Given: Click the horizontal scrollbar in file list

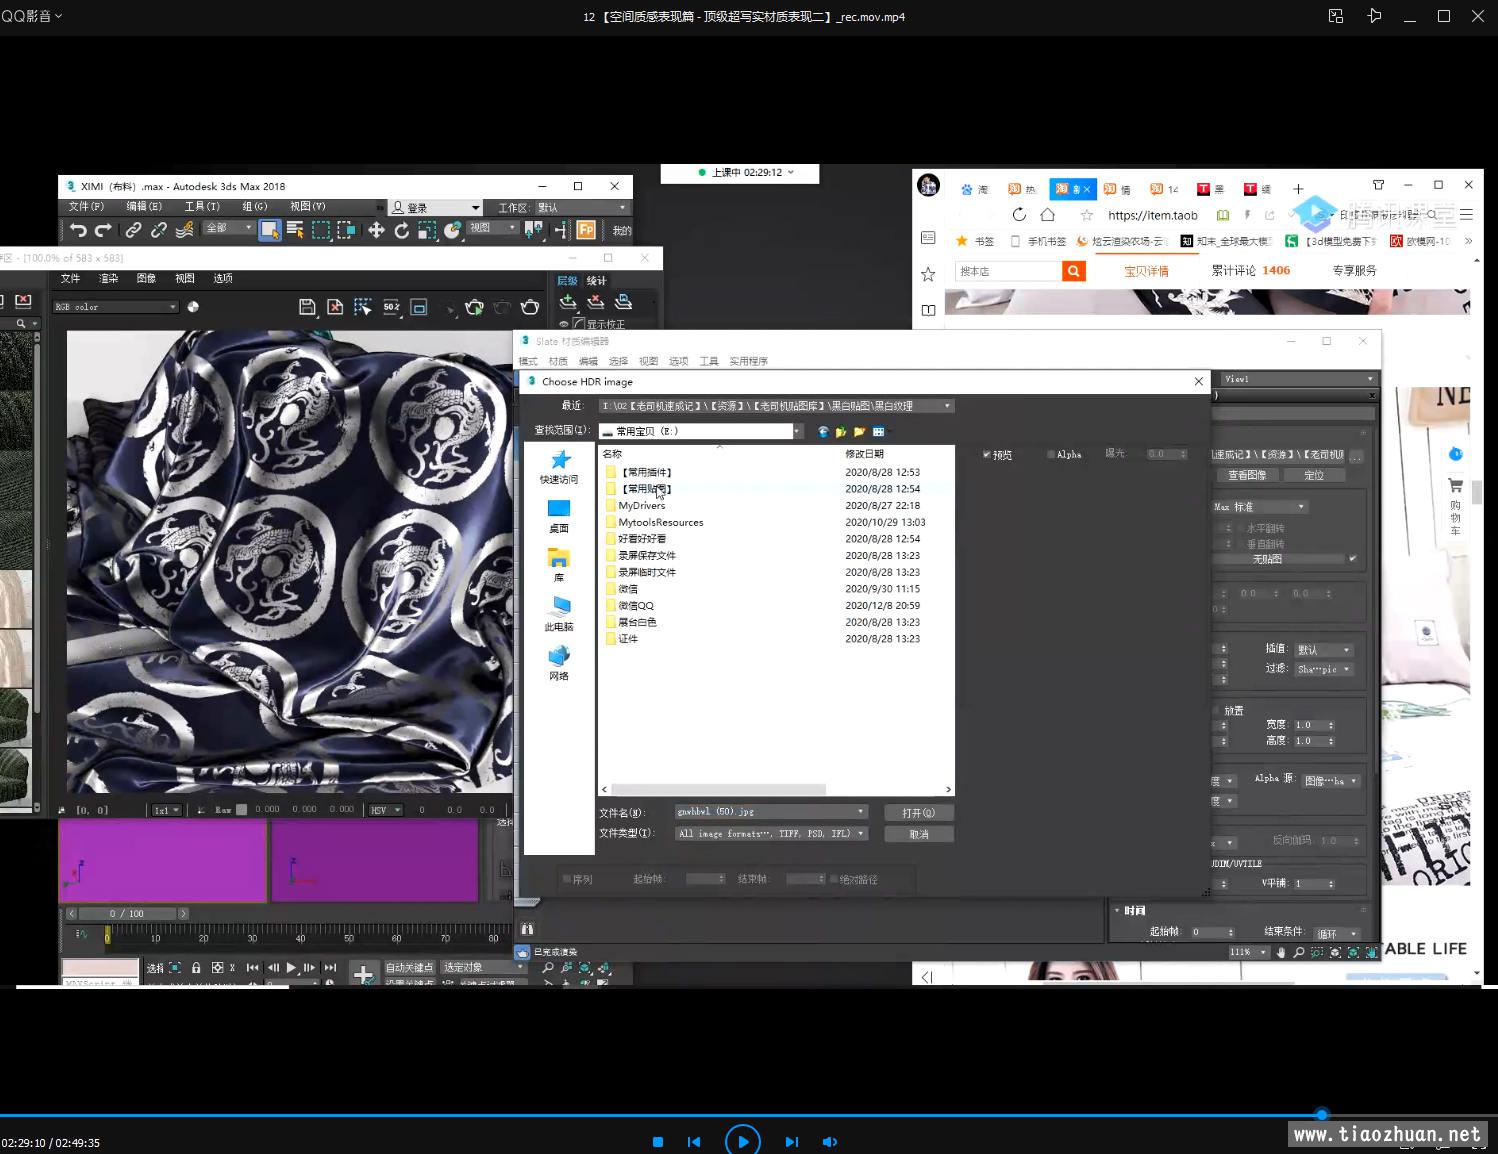Looking at the screenshot, I should pos(718,789).
